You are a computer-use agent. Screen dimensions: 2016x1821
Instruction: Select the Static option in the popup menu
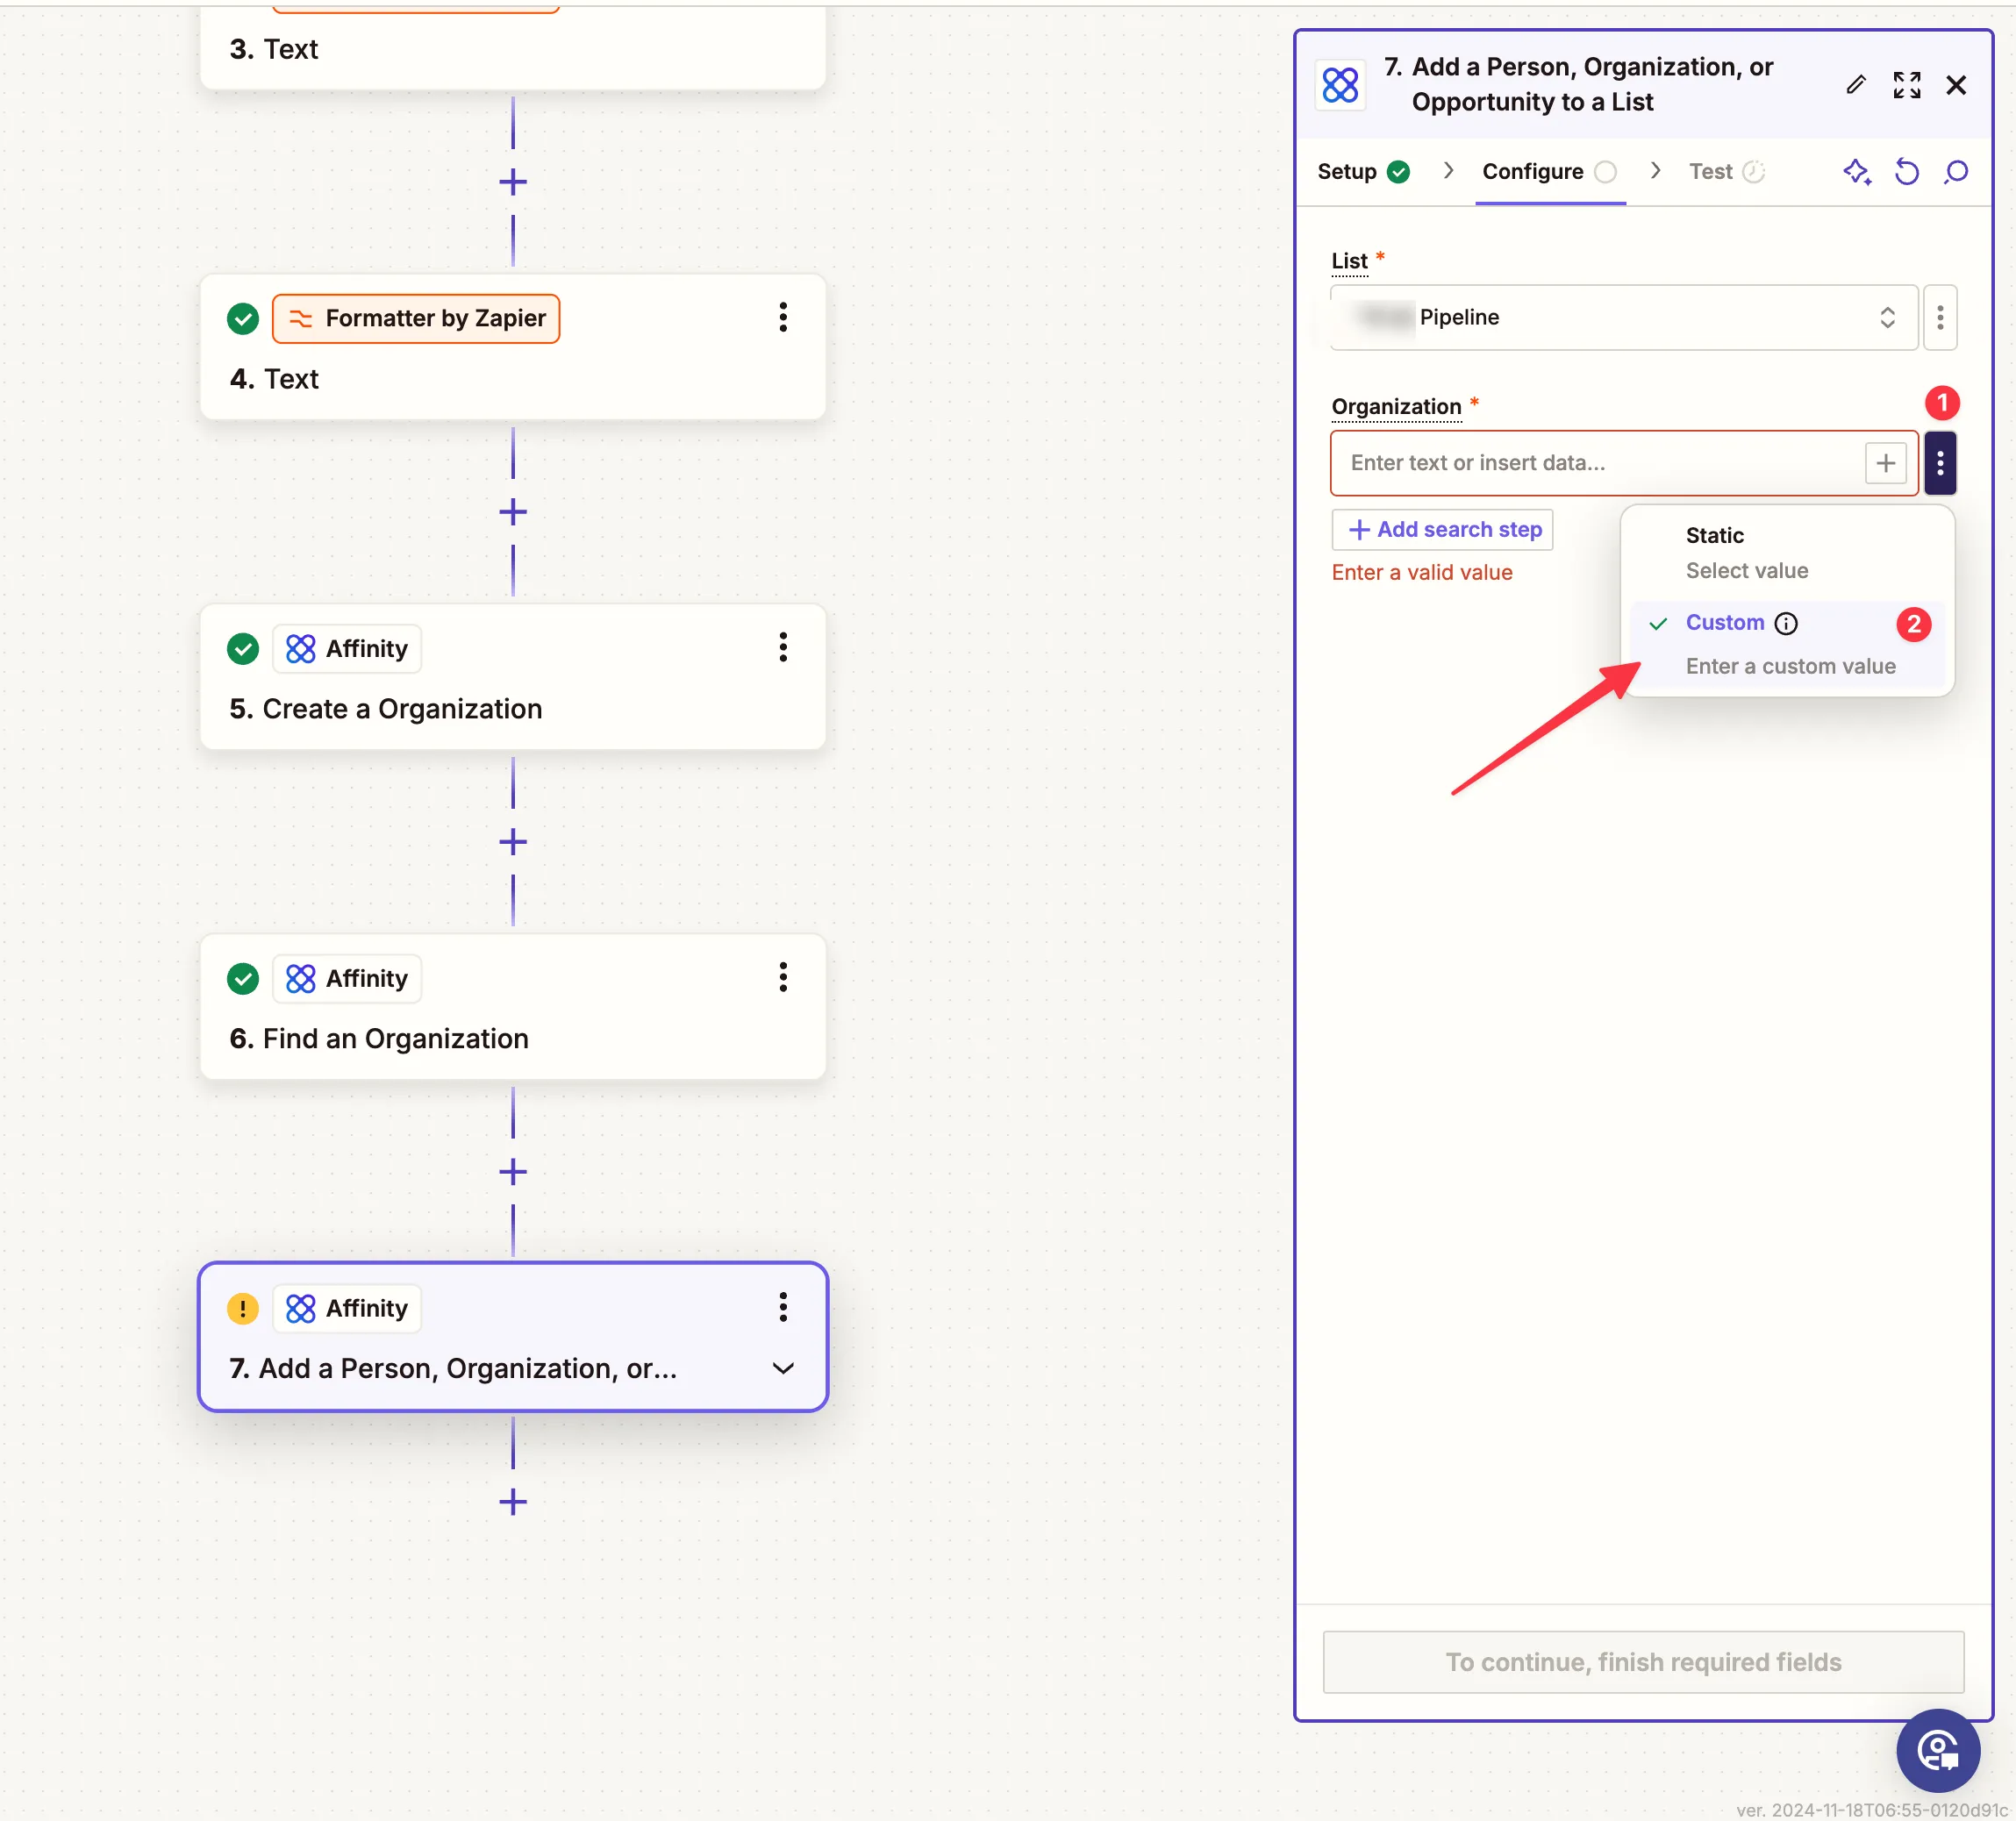(x=1787, y=553)
